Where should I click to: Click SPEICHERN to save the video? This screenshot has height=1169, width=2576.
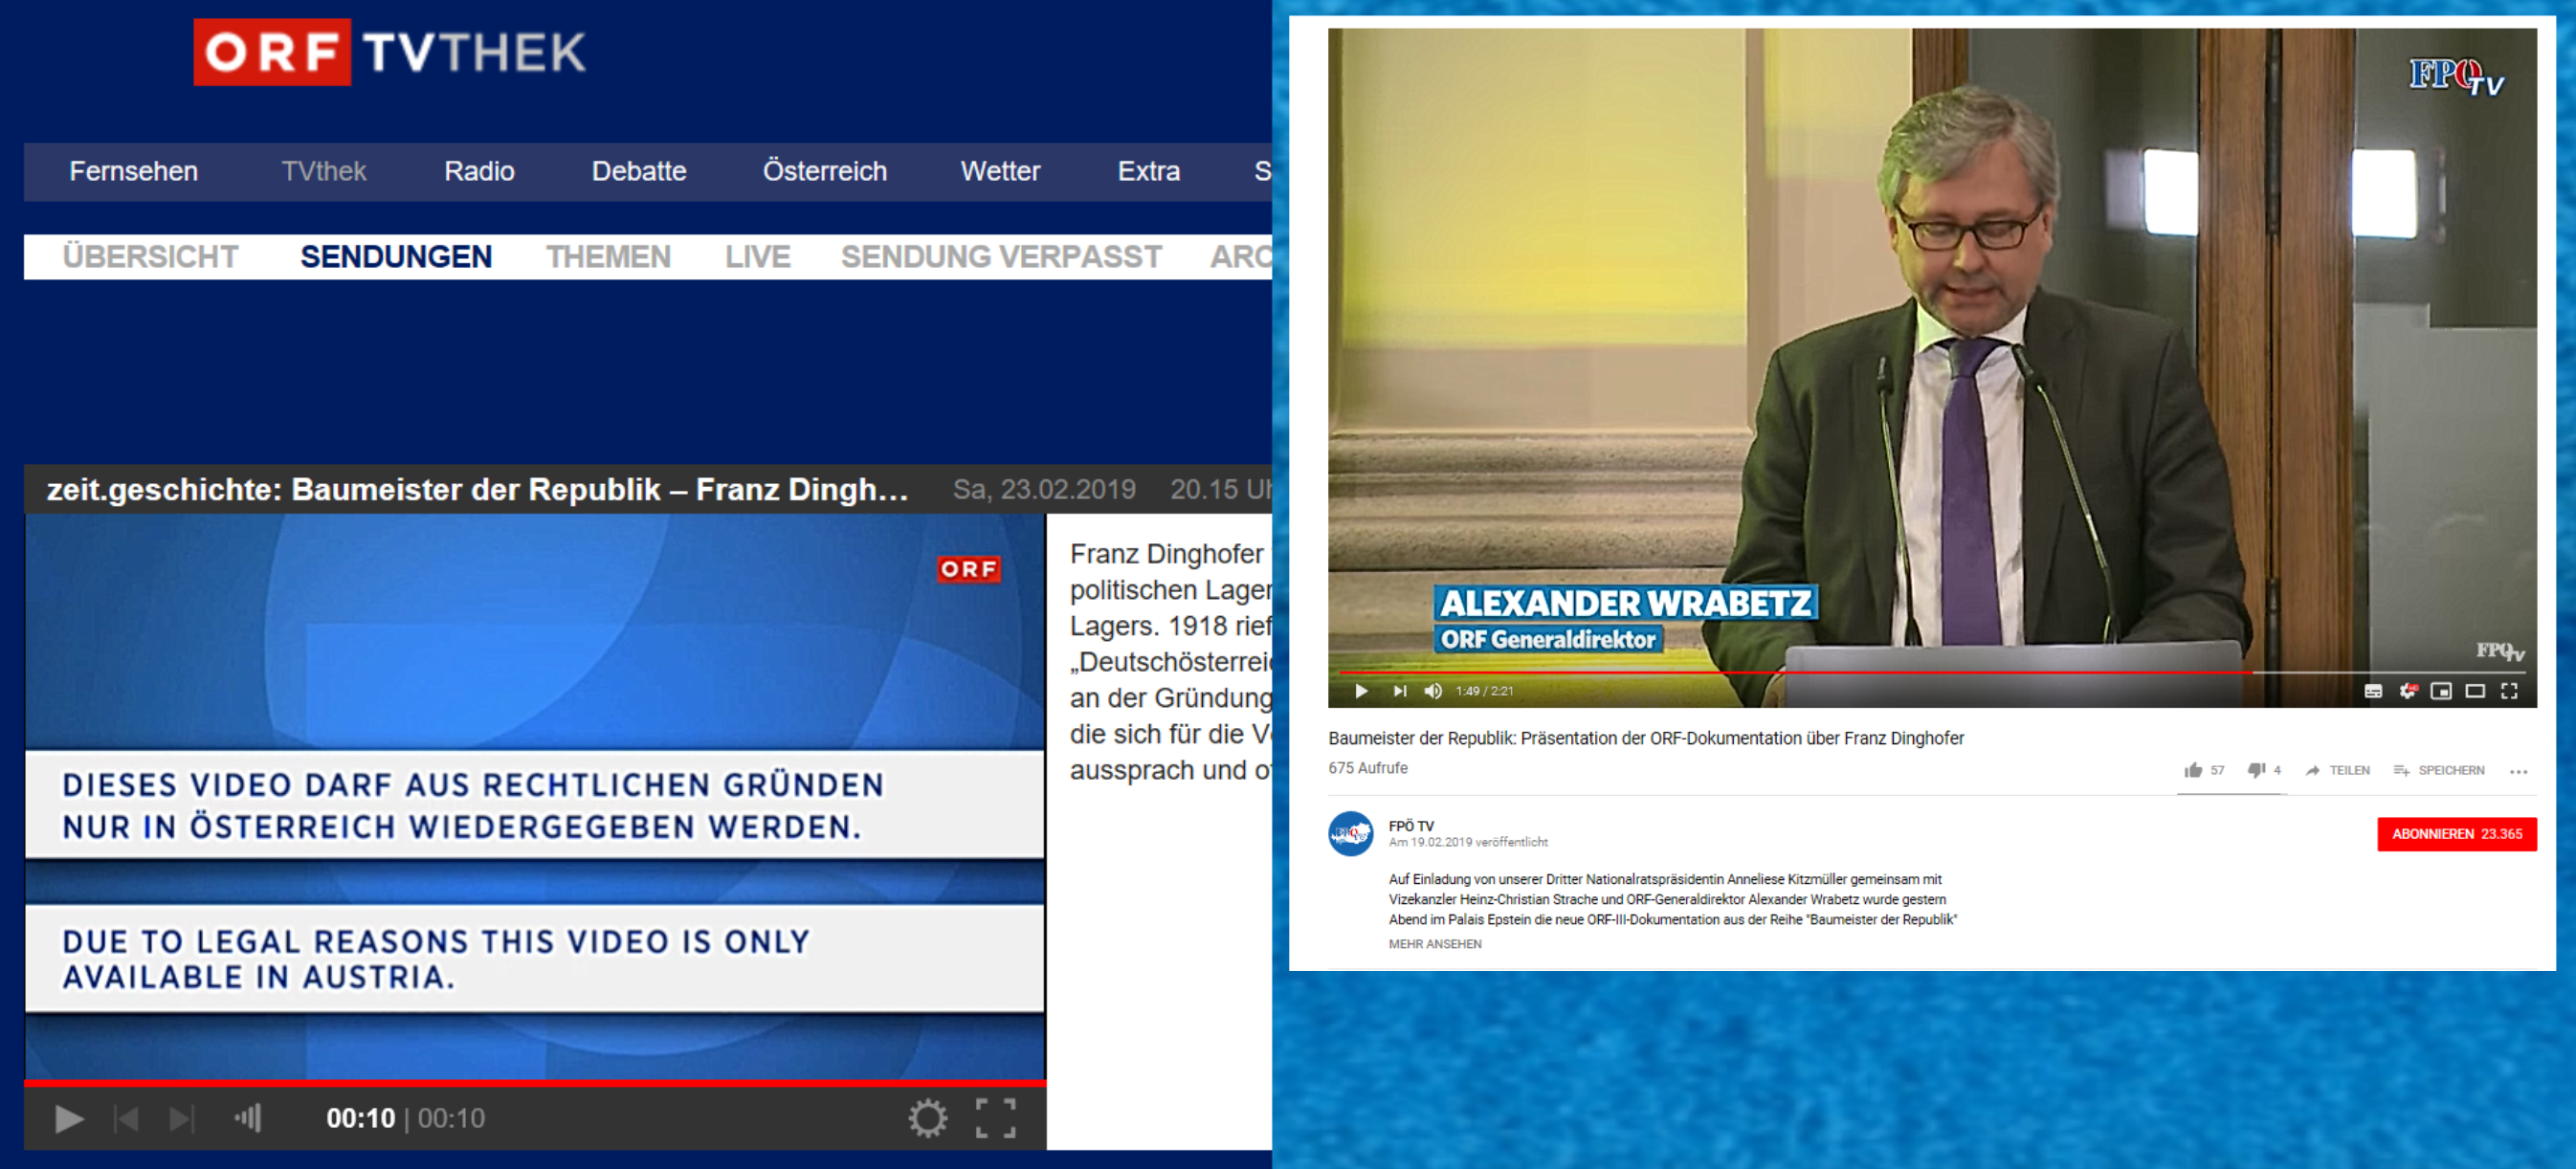(2439, 770)
